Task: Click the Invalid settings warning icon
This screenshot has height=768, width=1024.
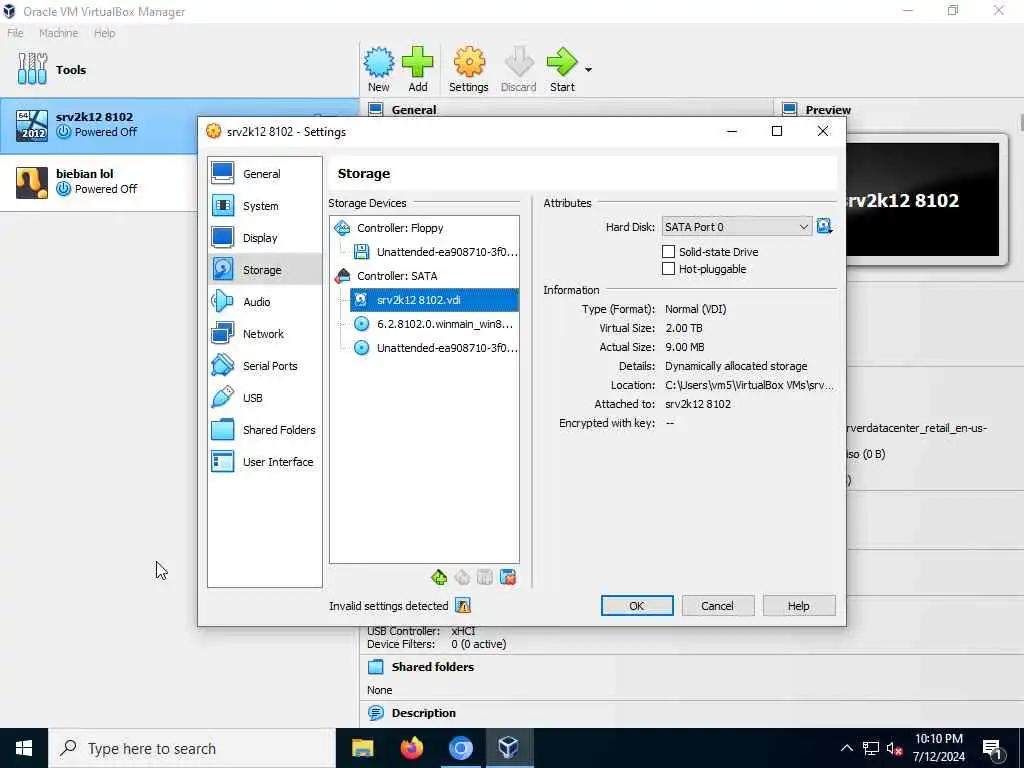Action: point(463,606)
